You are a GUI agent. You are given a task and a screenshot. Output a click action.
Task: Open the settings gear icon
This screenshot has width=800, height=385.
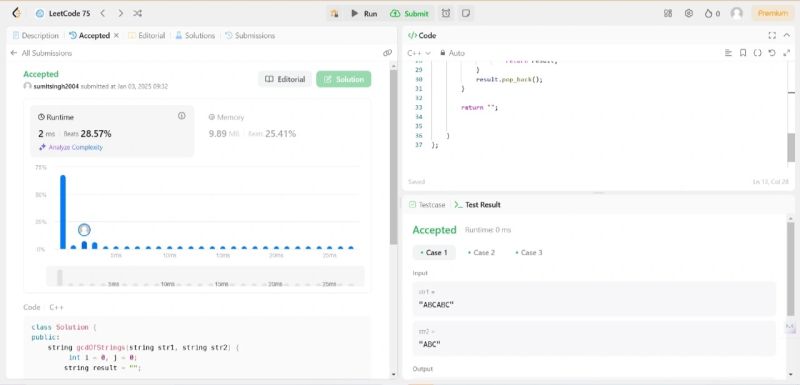tap(689, 13)
